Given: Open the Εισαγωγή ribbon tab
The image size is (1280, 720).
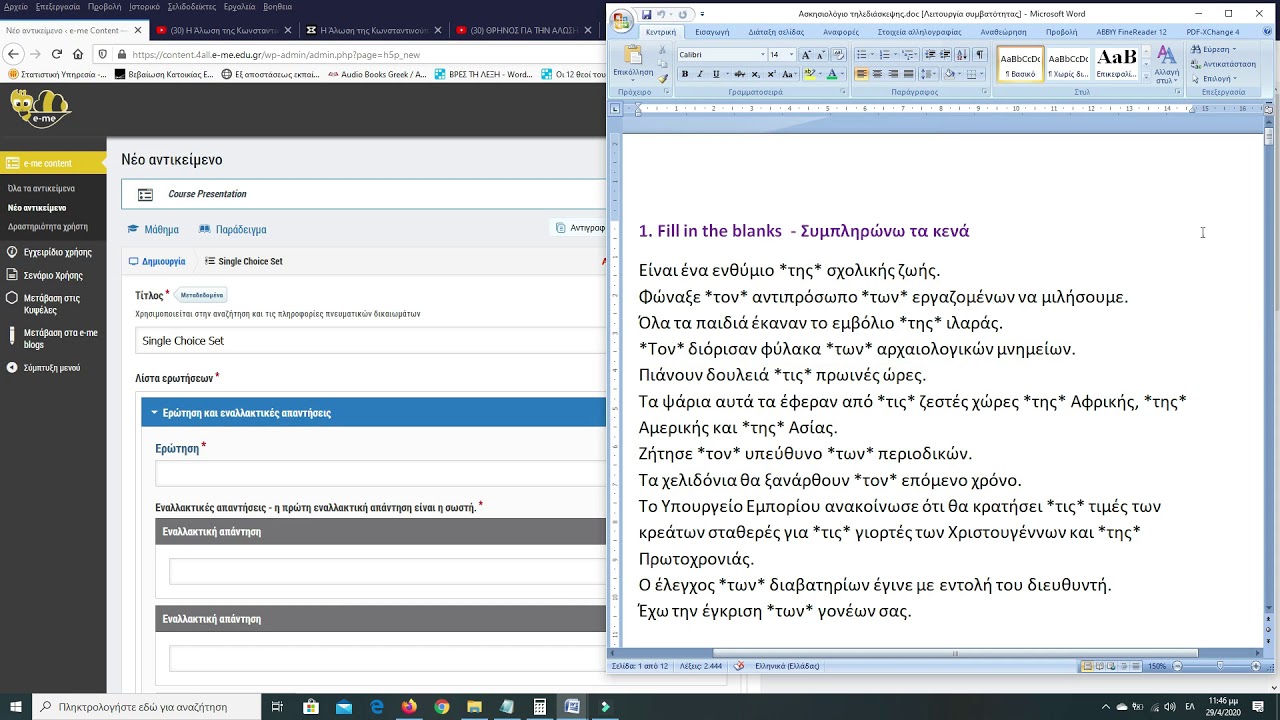Looking at the screenshot, I should pos(712,32).
